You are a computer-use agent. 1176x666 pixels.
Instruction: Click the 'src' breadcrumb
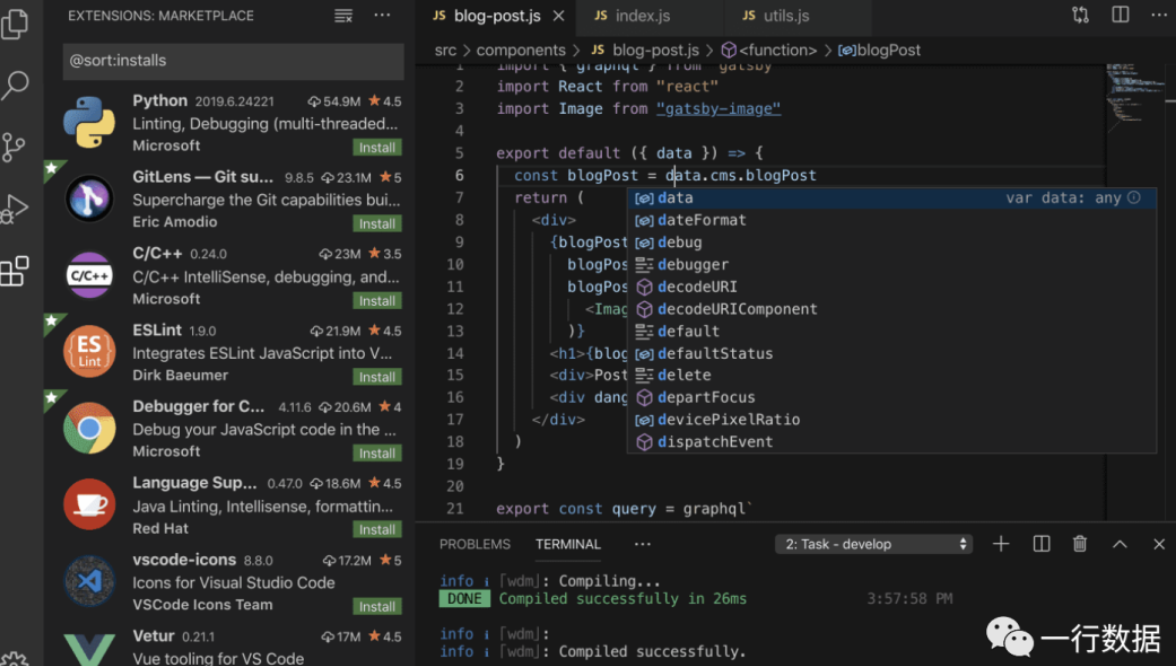pos(446,50)
